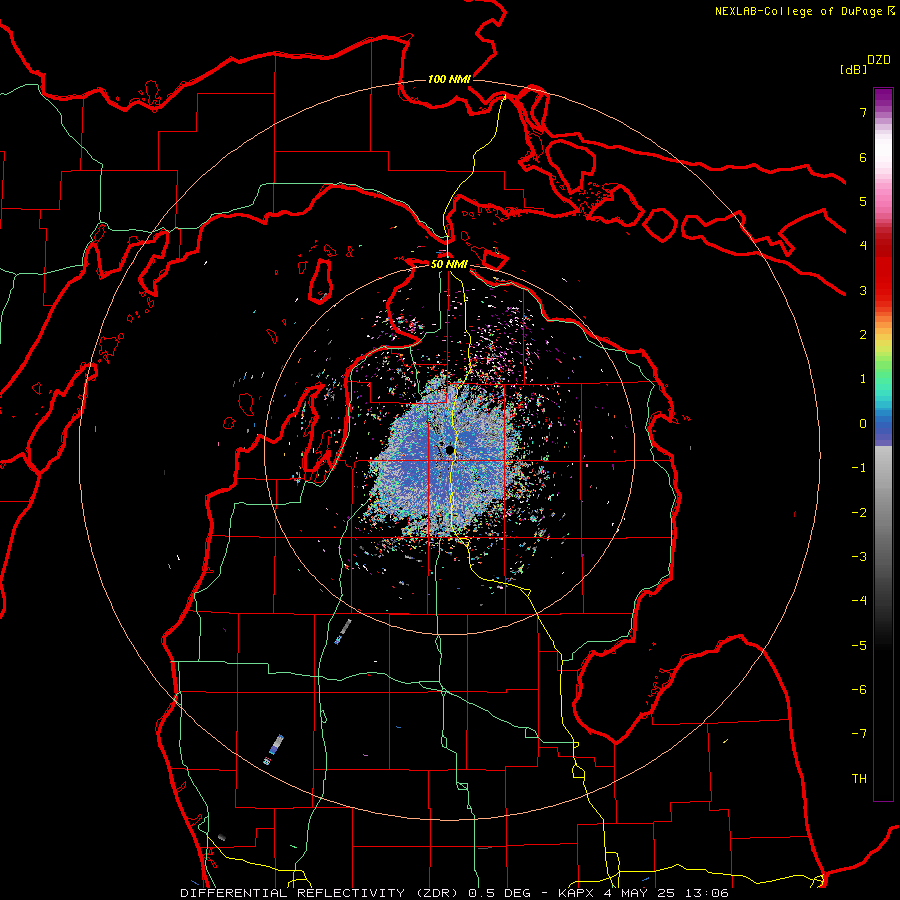Click the 0 dB blue color scale segment
The width and height of the screenshot is (900, 900).
883,424
